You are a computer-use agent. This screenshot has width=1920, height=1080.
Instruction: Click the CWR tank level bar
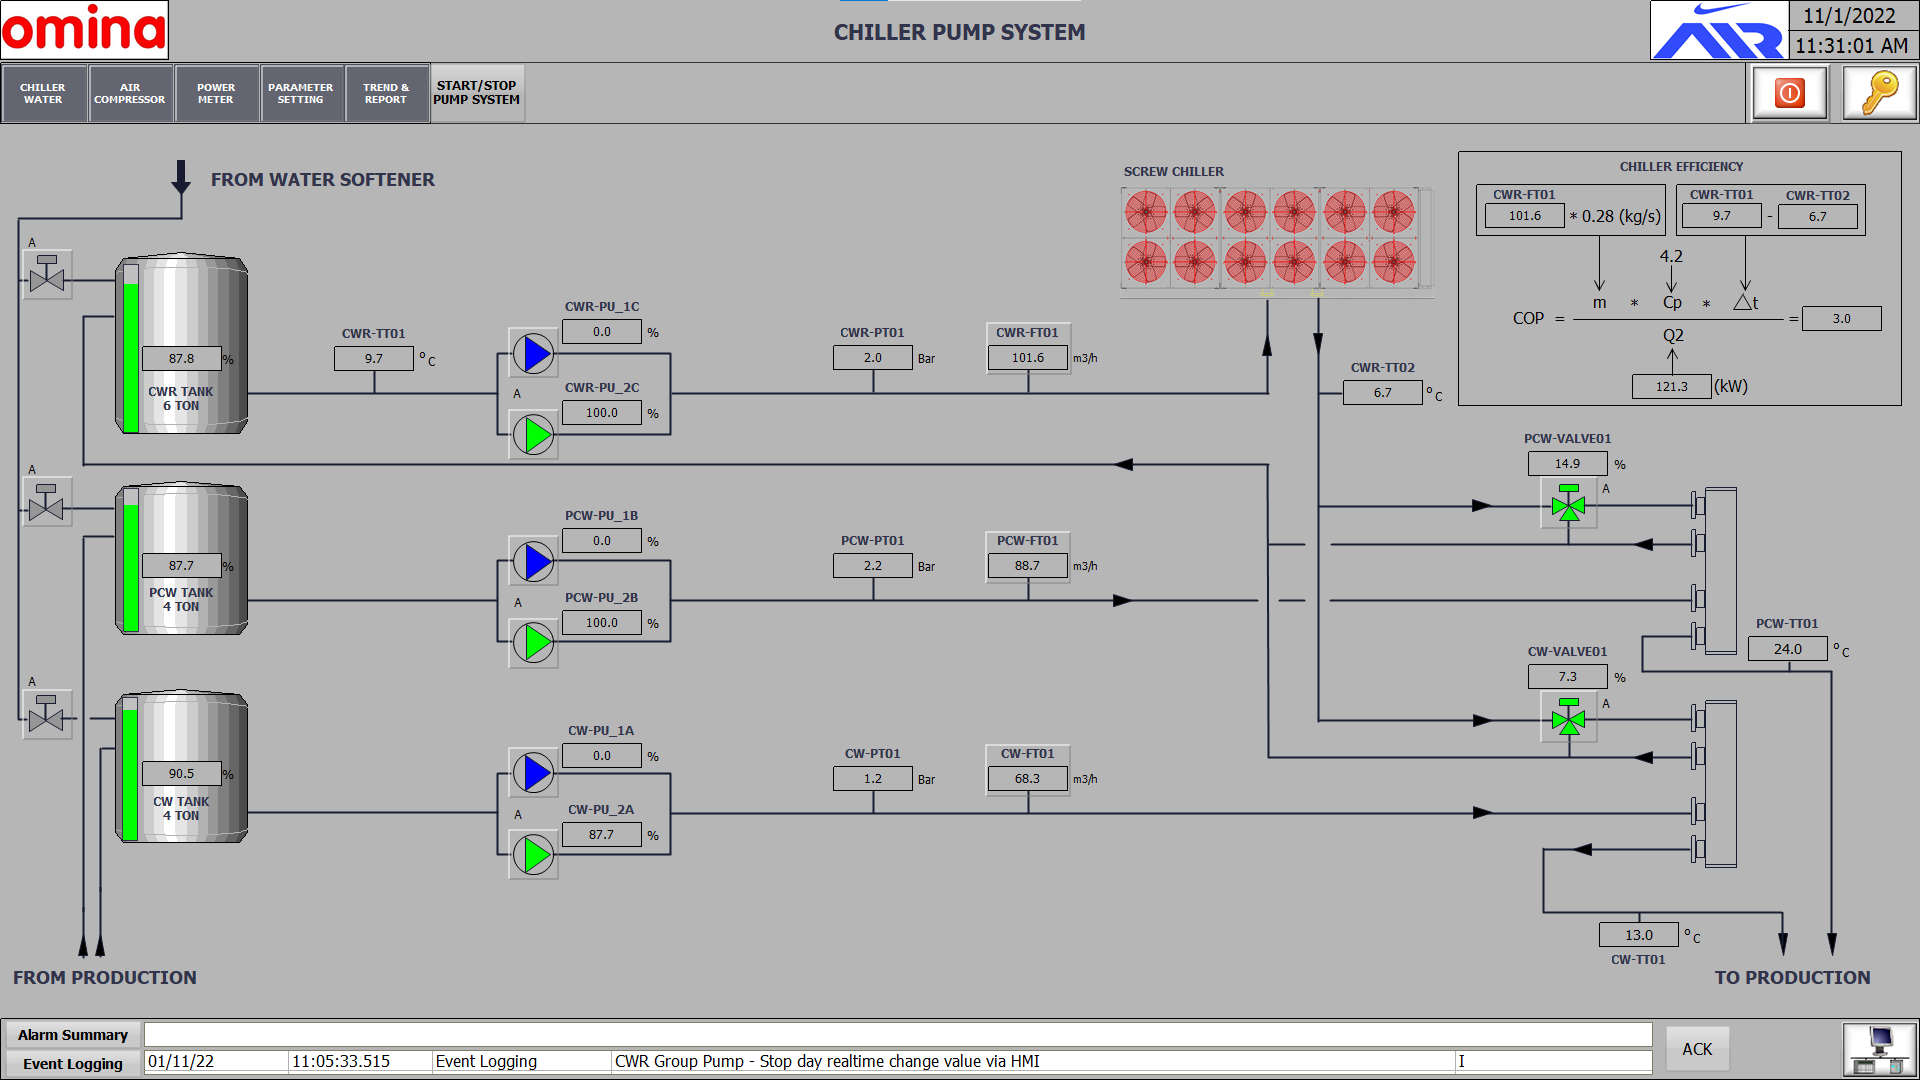coord(131,349)
